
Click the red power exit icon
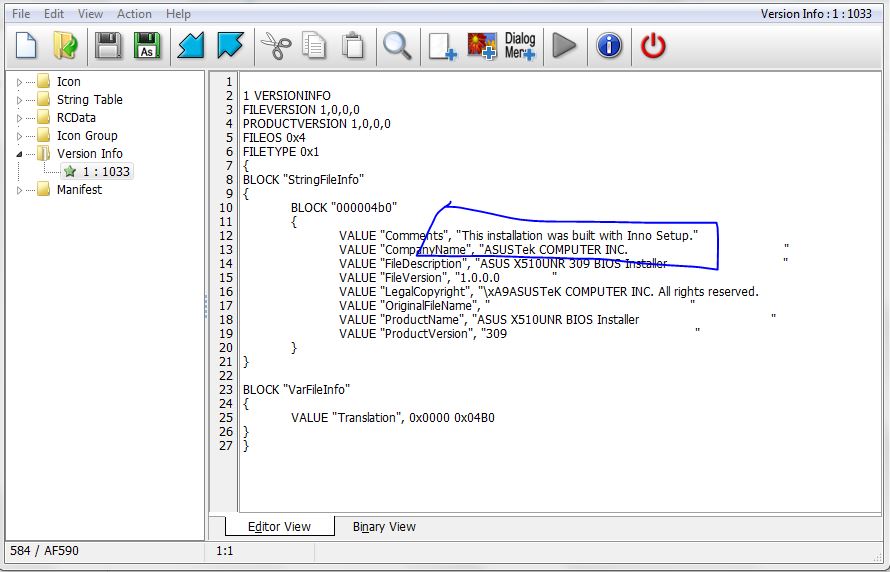(x=653, y=45)
